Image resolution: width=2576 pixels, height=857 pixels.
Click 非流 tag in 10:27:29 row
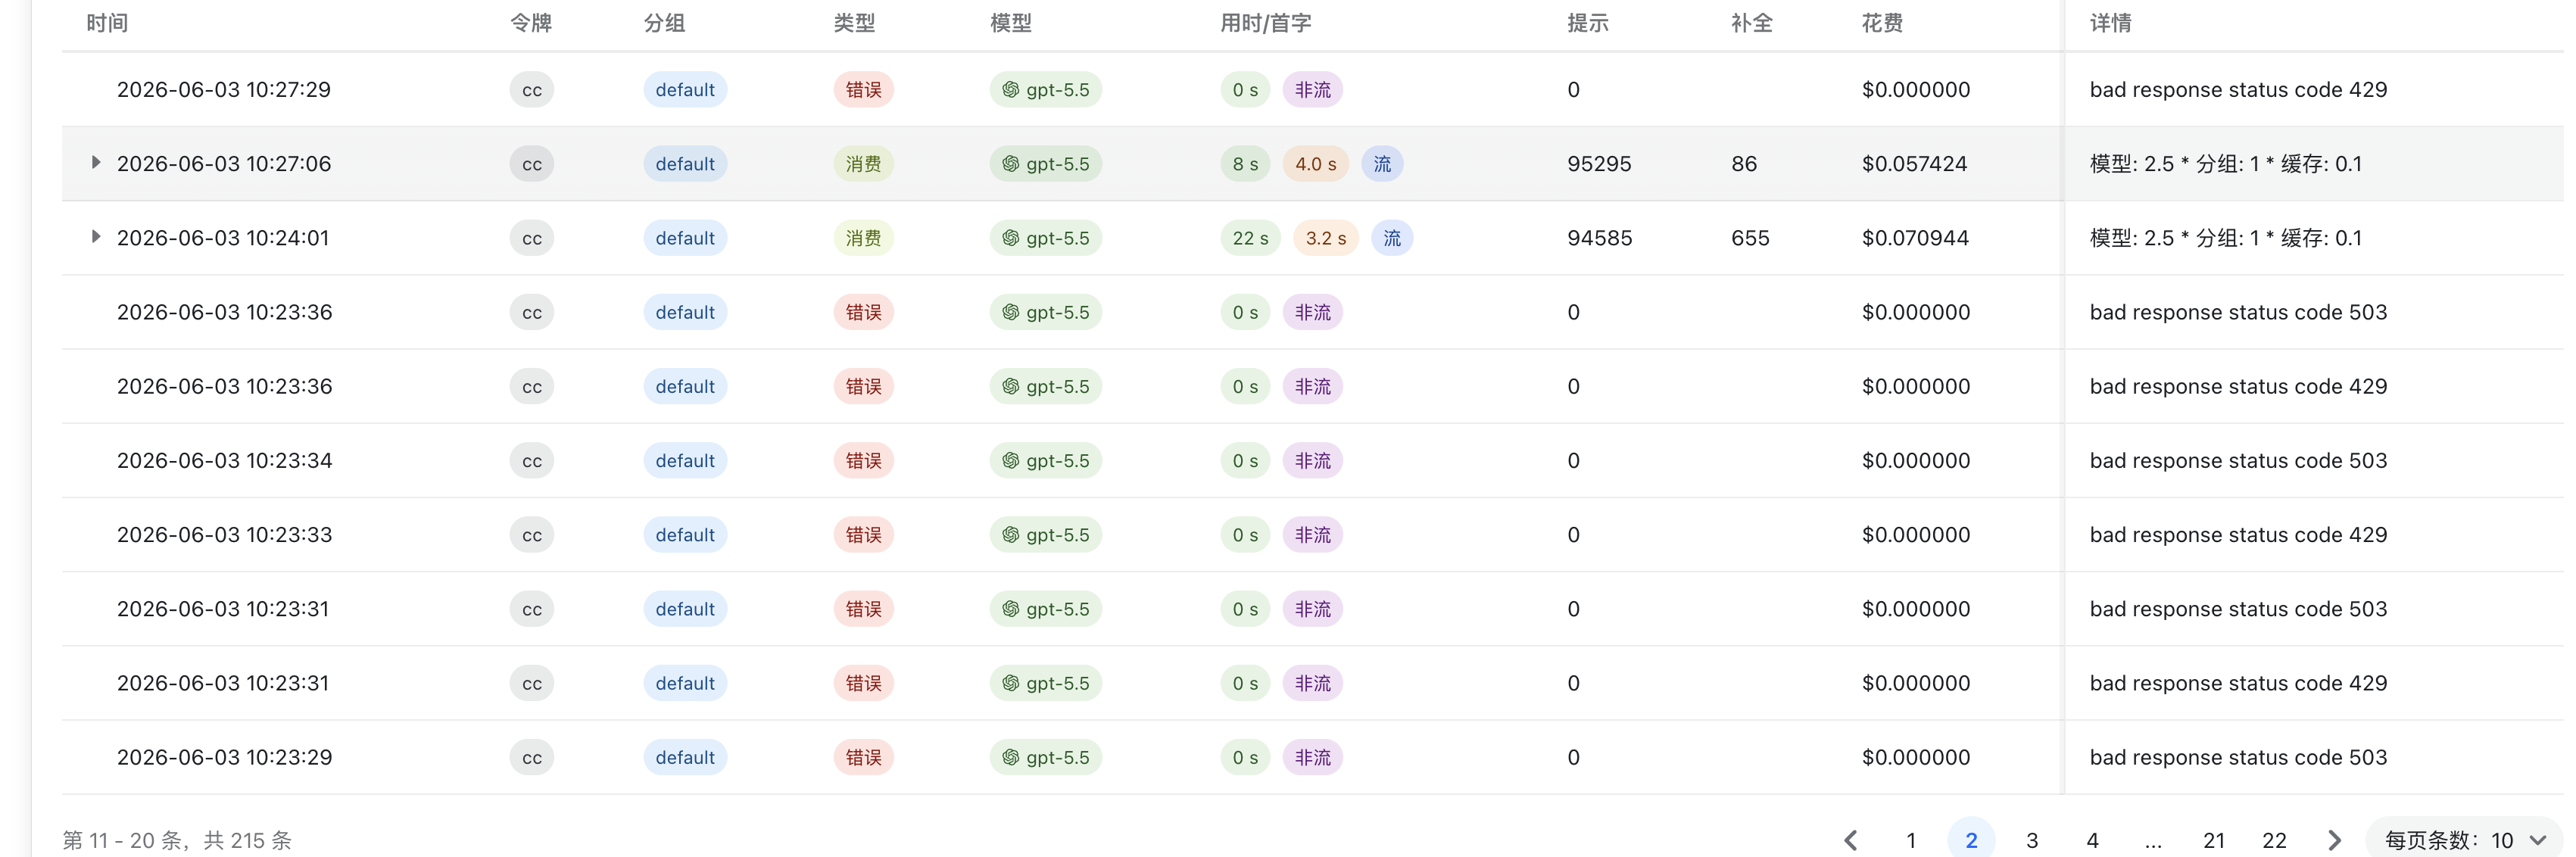coord(1313,90)
